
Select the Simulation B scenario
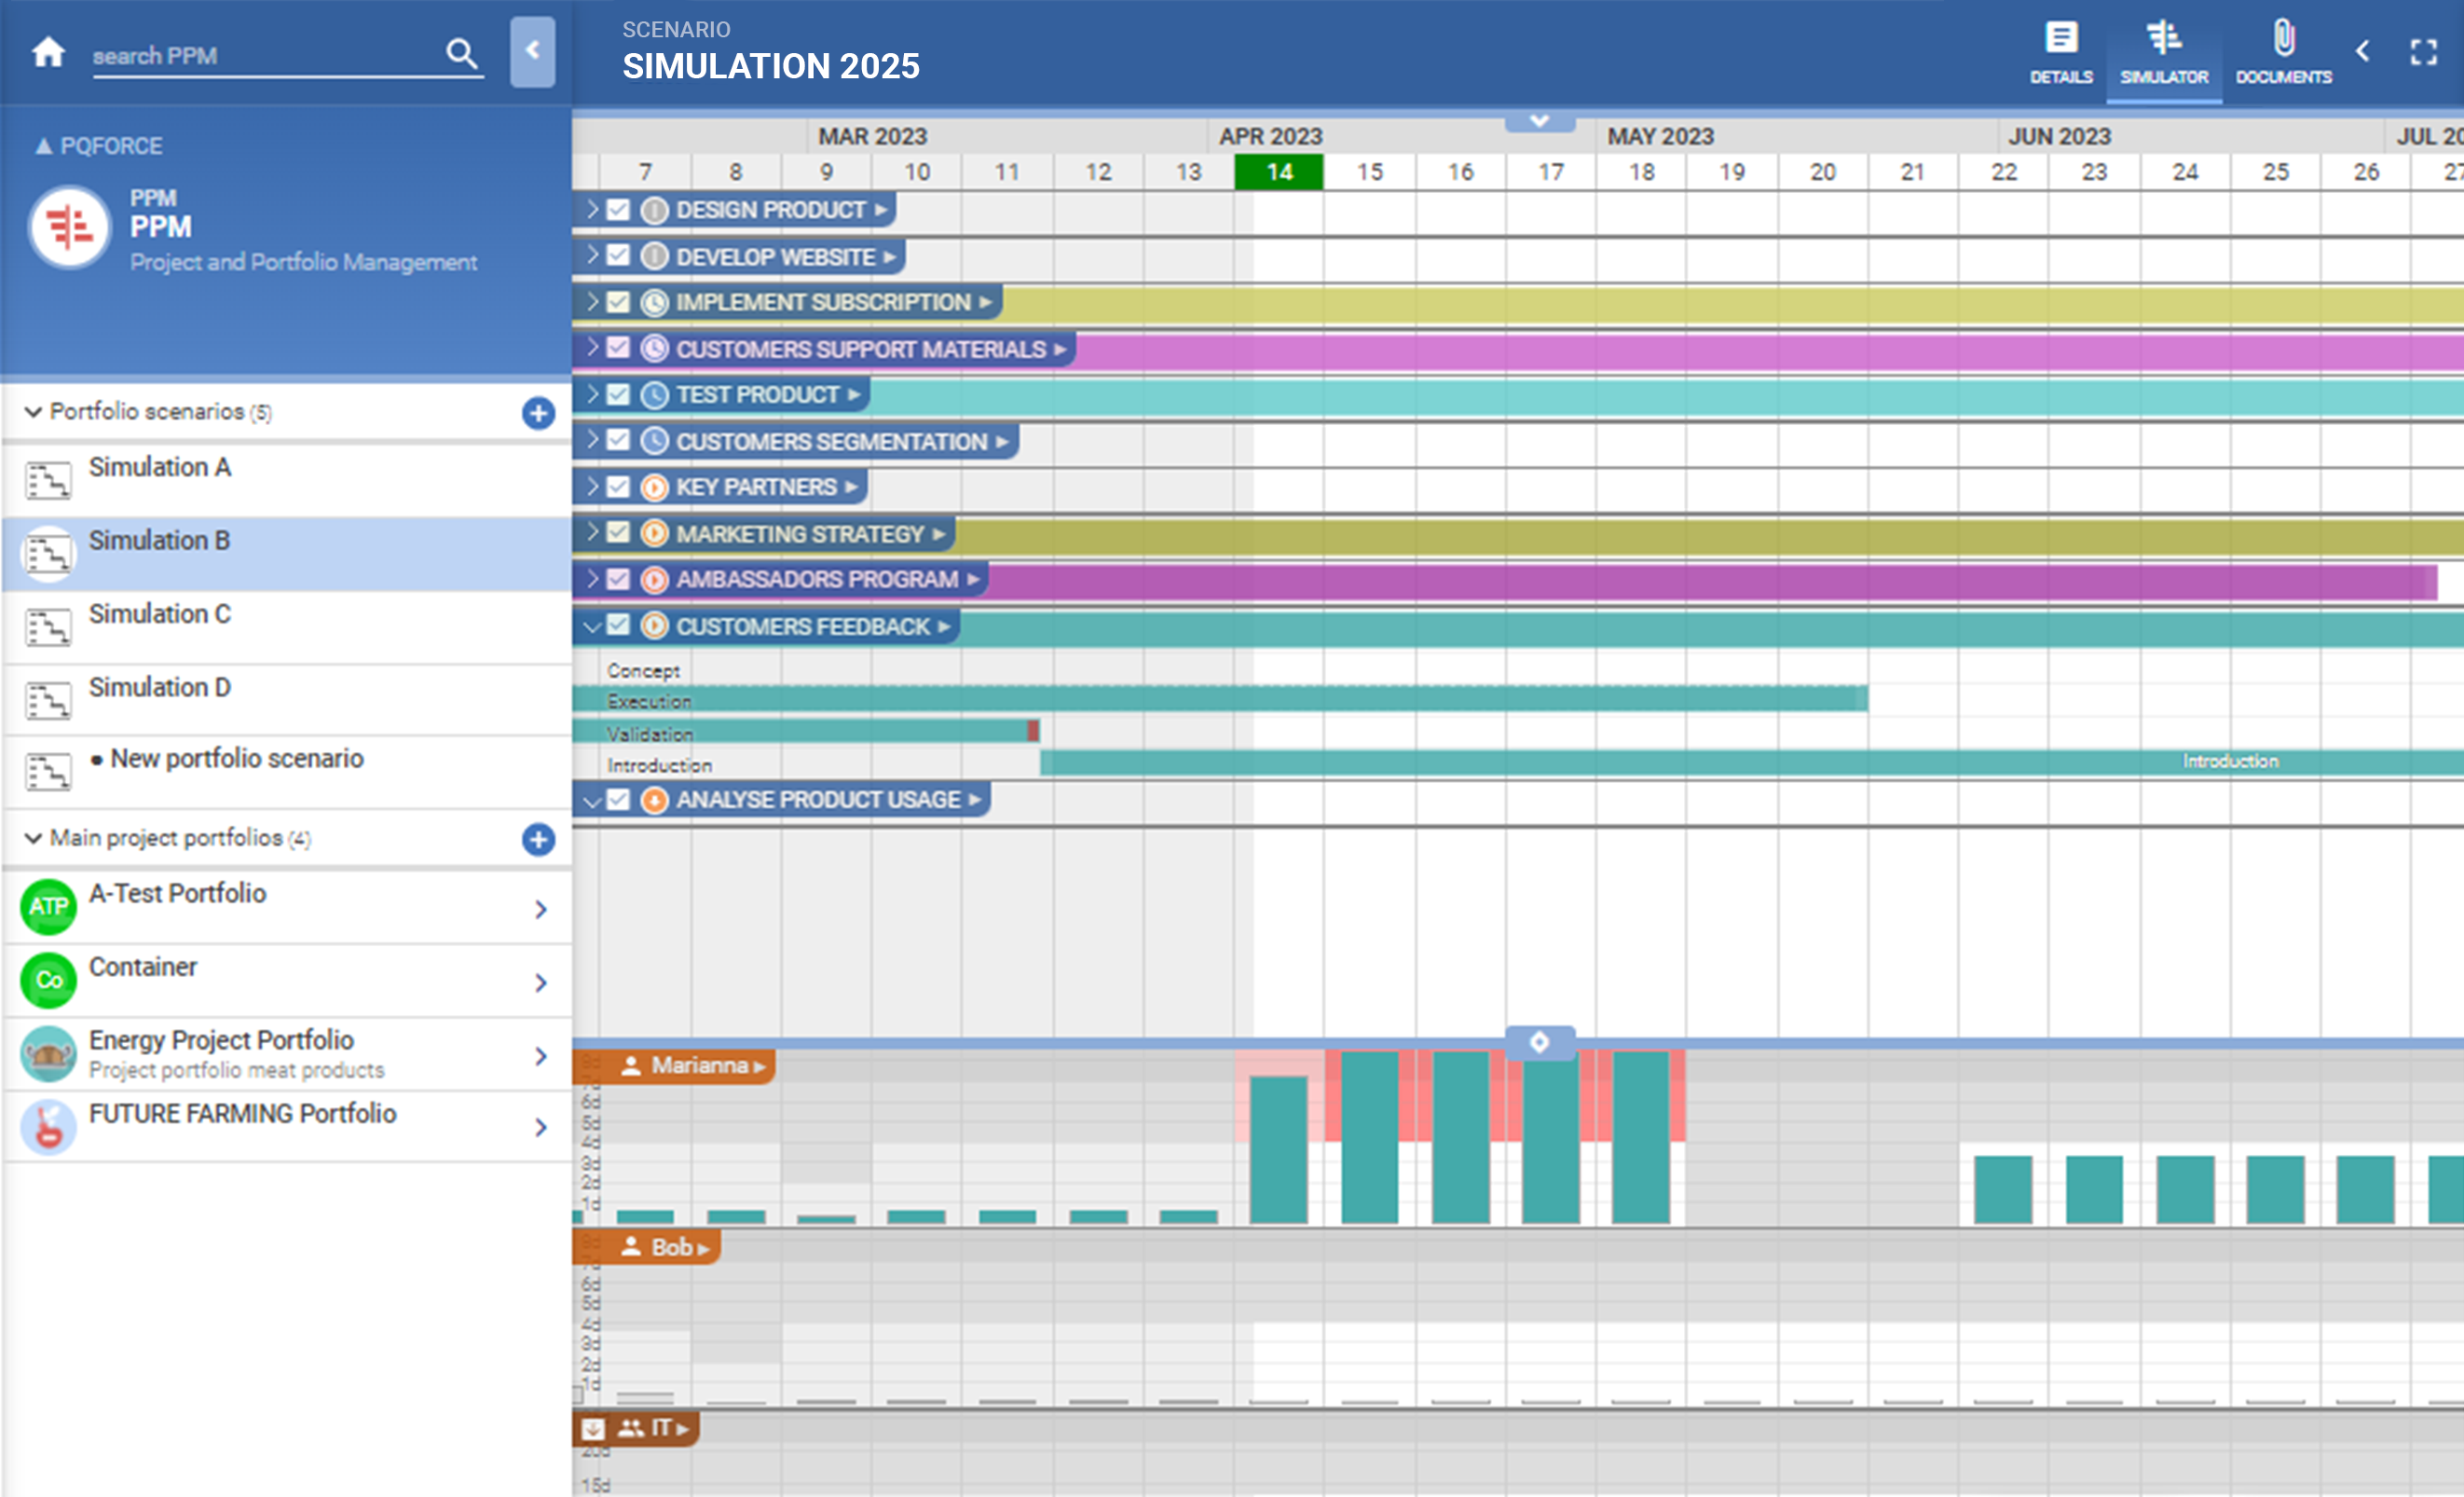click(286, 554)
